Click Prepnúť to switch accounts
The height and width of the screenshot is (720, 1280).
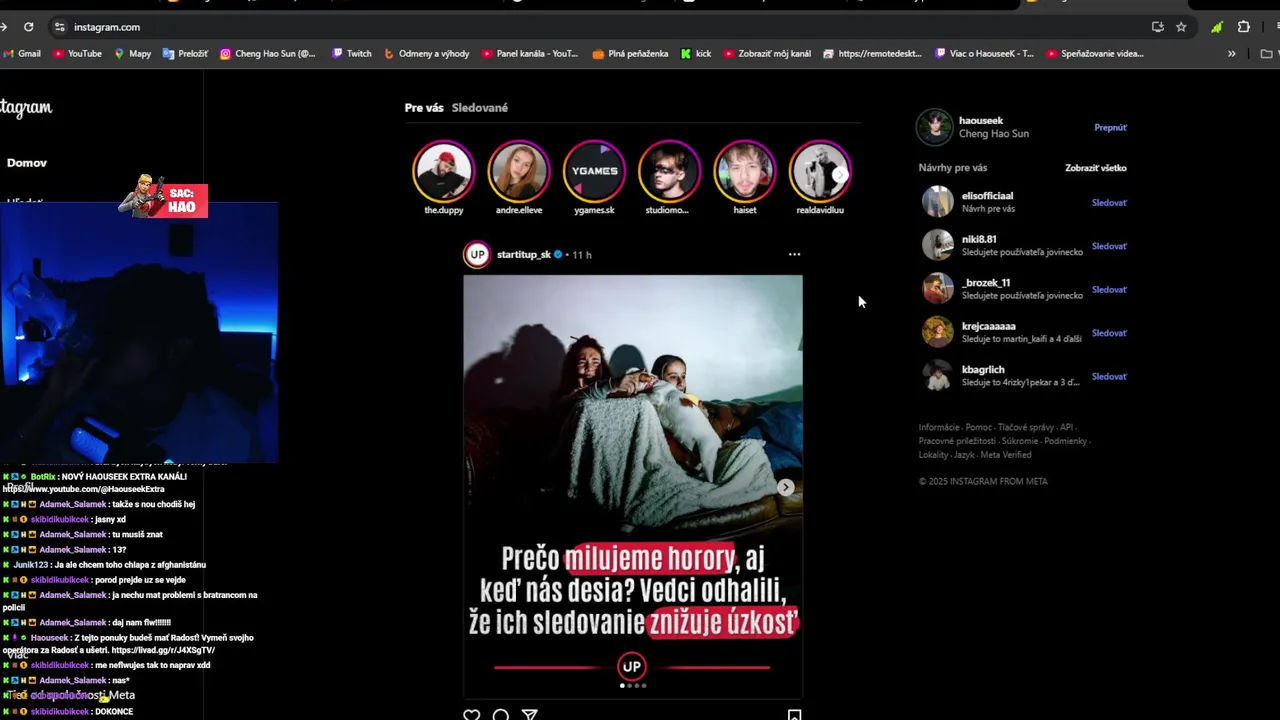click(x=1110, y=128)
